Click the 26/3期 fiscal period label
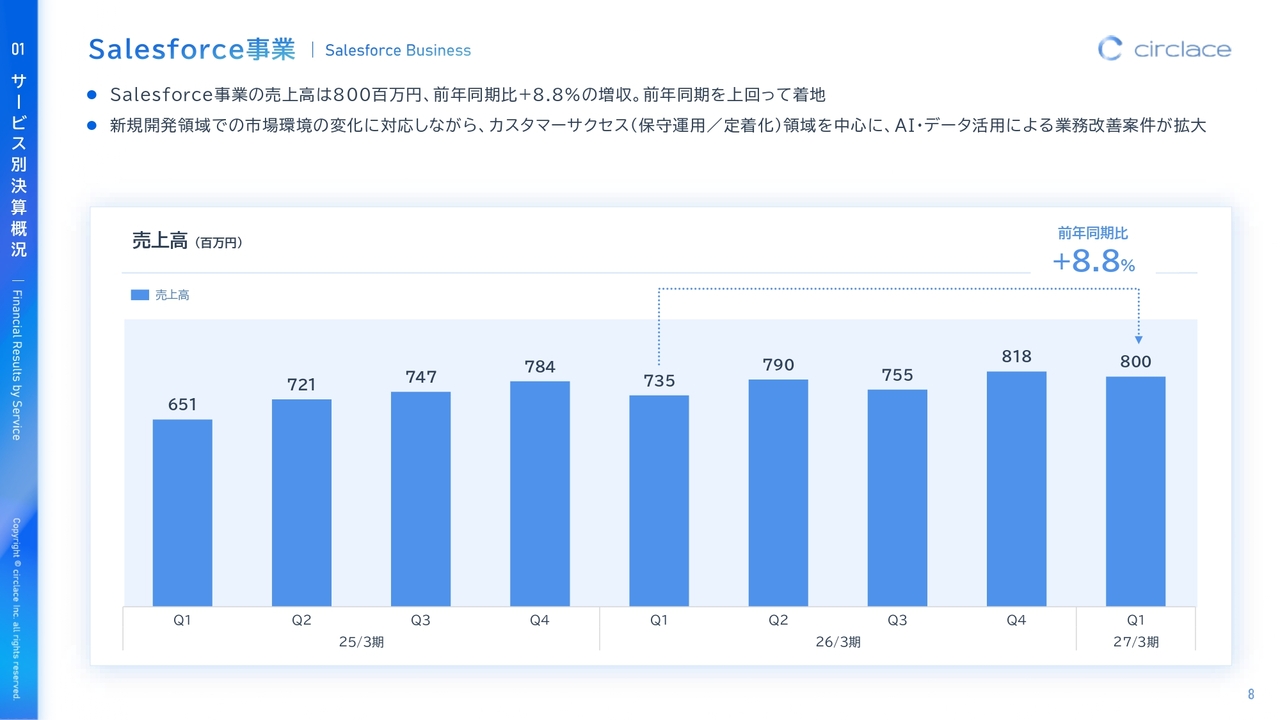This screenshot has width=1280, height=720. pos(838,642)
